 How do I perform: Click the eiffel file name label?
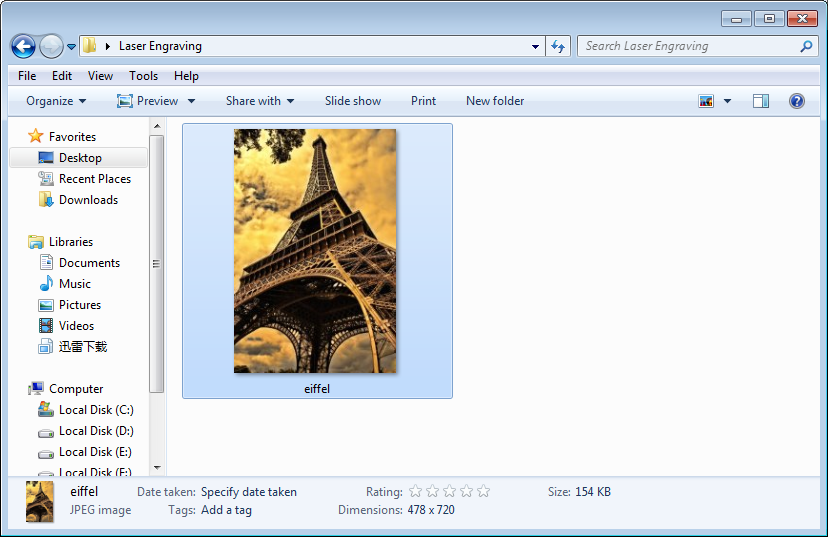pos(317,389)
